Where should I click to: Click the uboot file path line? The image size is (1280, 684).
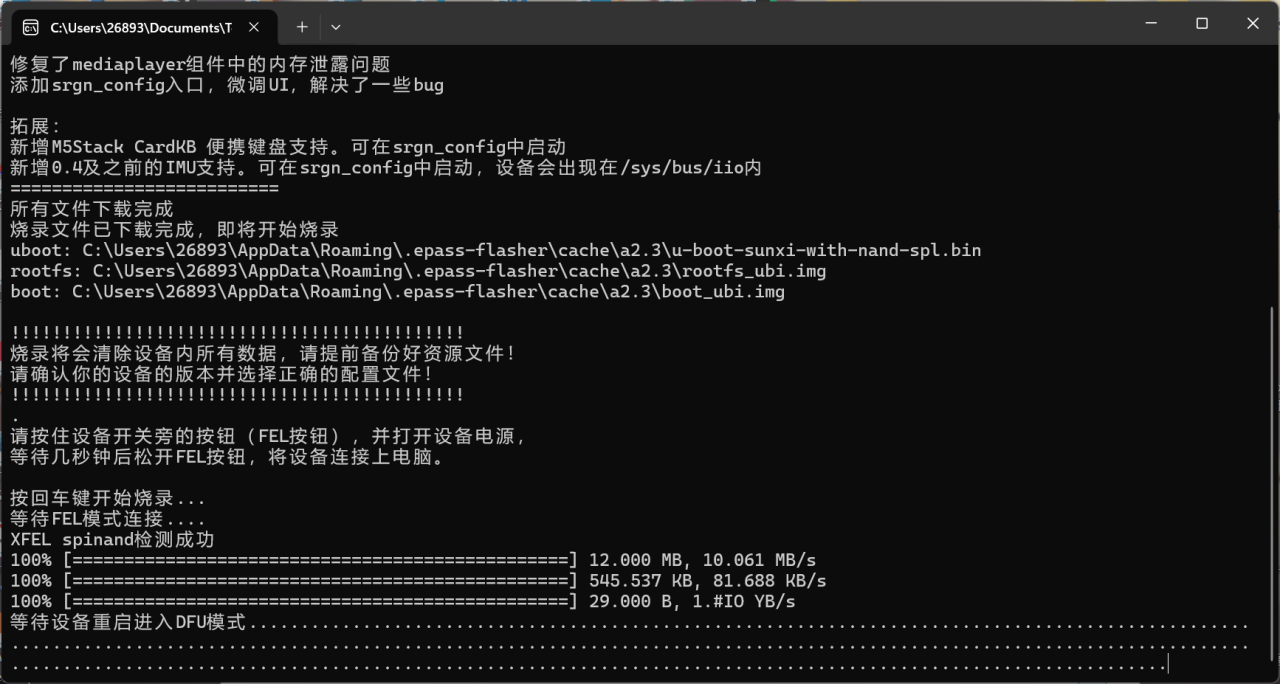tap(495, 250)
